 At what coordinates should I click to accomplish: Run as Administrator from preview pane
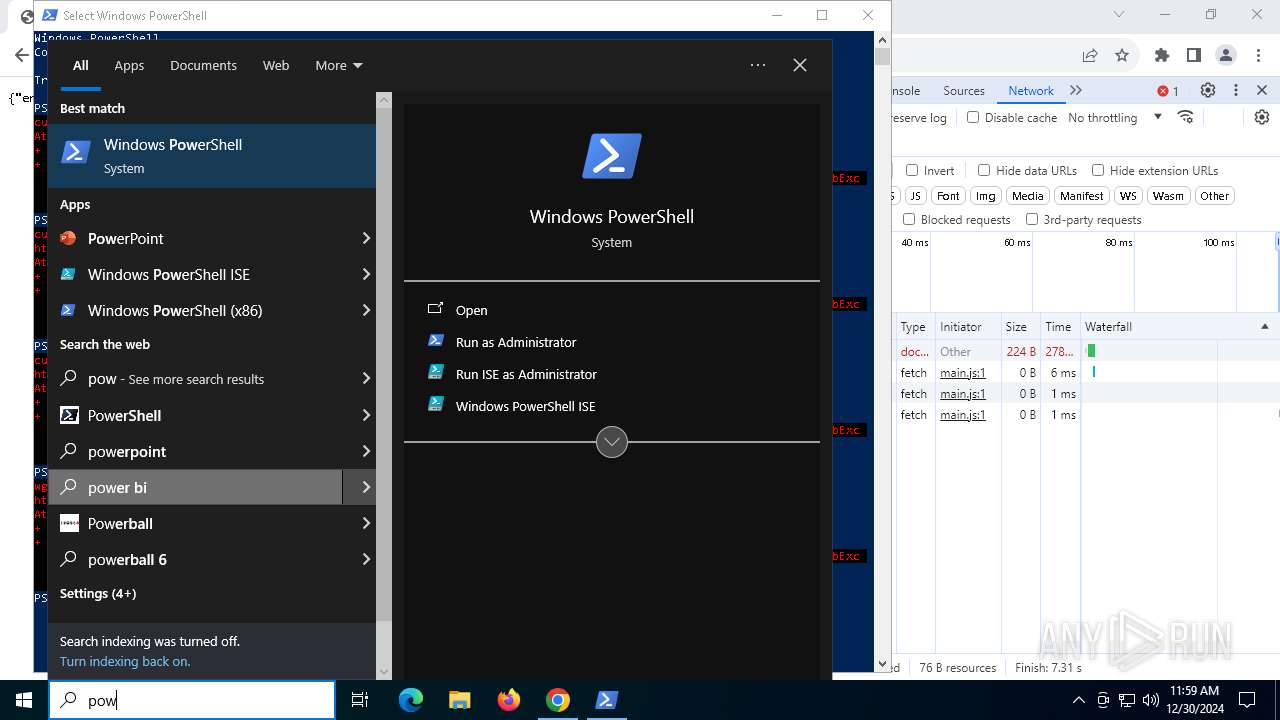coord(515,342)
